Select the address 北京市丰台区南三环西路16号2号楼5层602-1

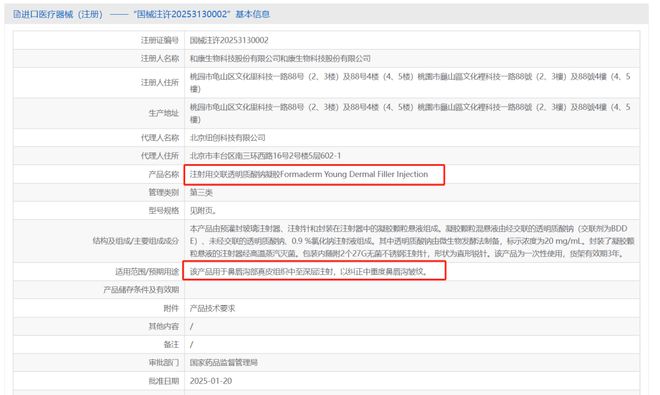click(265, 156)
